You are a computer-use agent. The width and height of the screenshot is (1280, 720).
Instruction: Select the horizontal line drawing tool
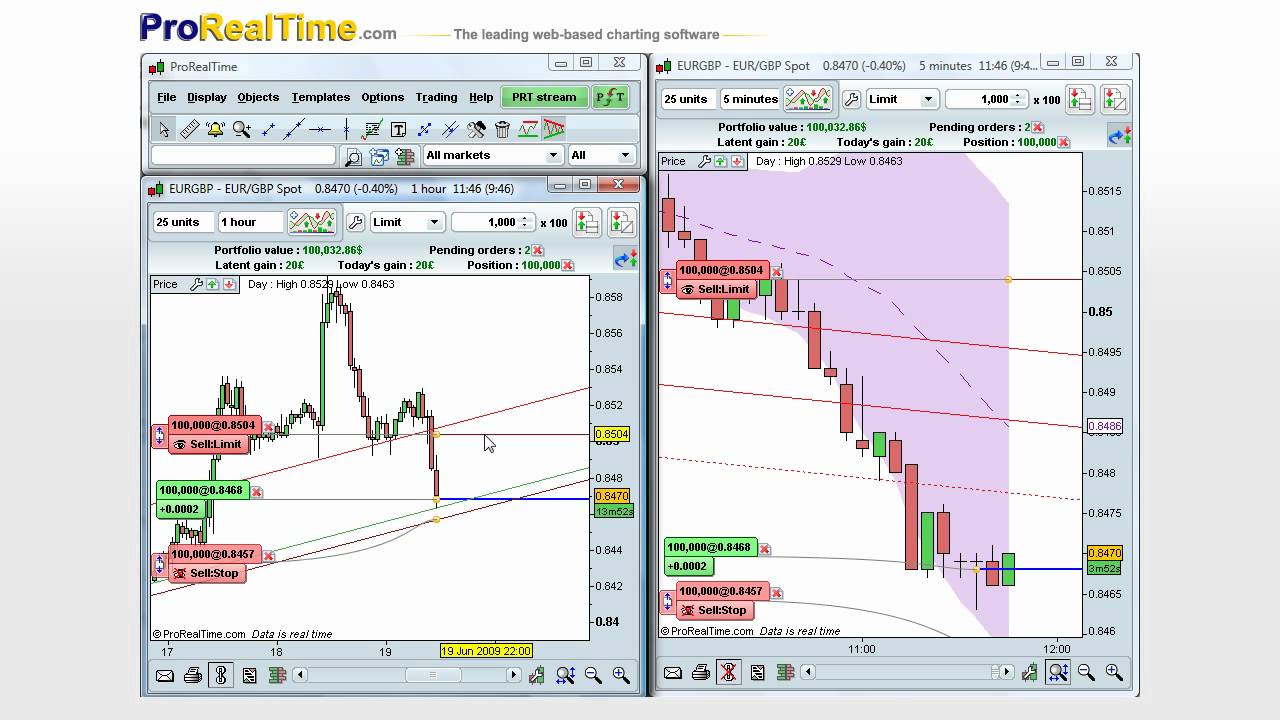320,129
